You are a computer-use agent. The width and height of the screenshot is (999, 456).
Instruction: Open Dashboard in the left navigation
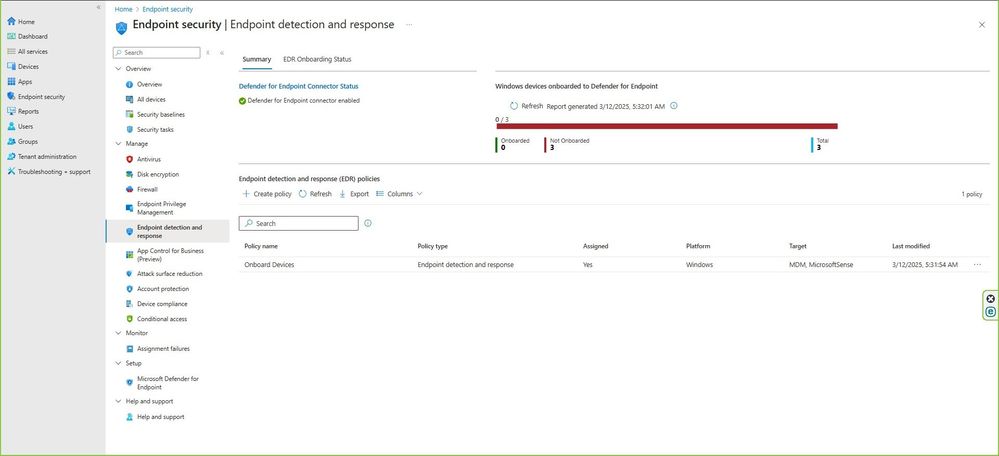(x=27, y=36)
